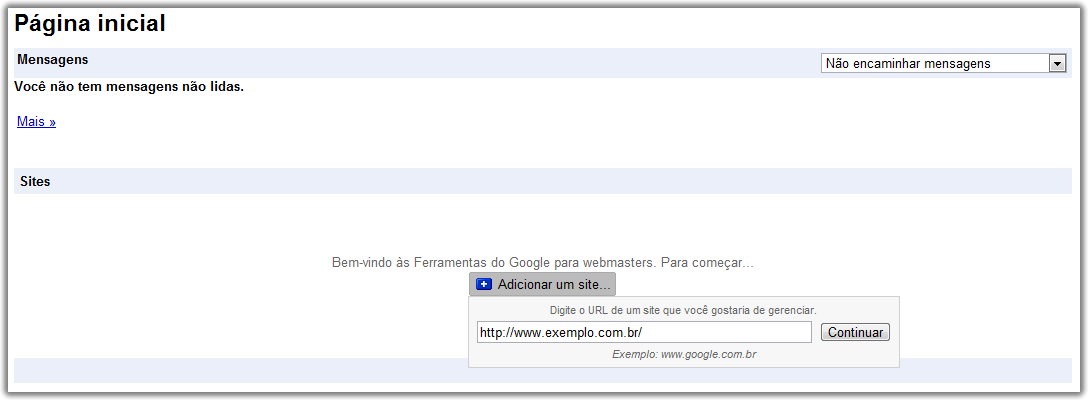Click the empty blue footer bar
Viewport: 1088px width, 400px height.
point(240,370)
